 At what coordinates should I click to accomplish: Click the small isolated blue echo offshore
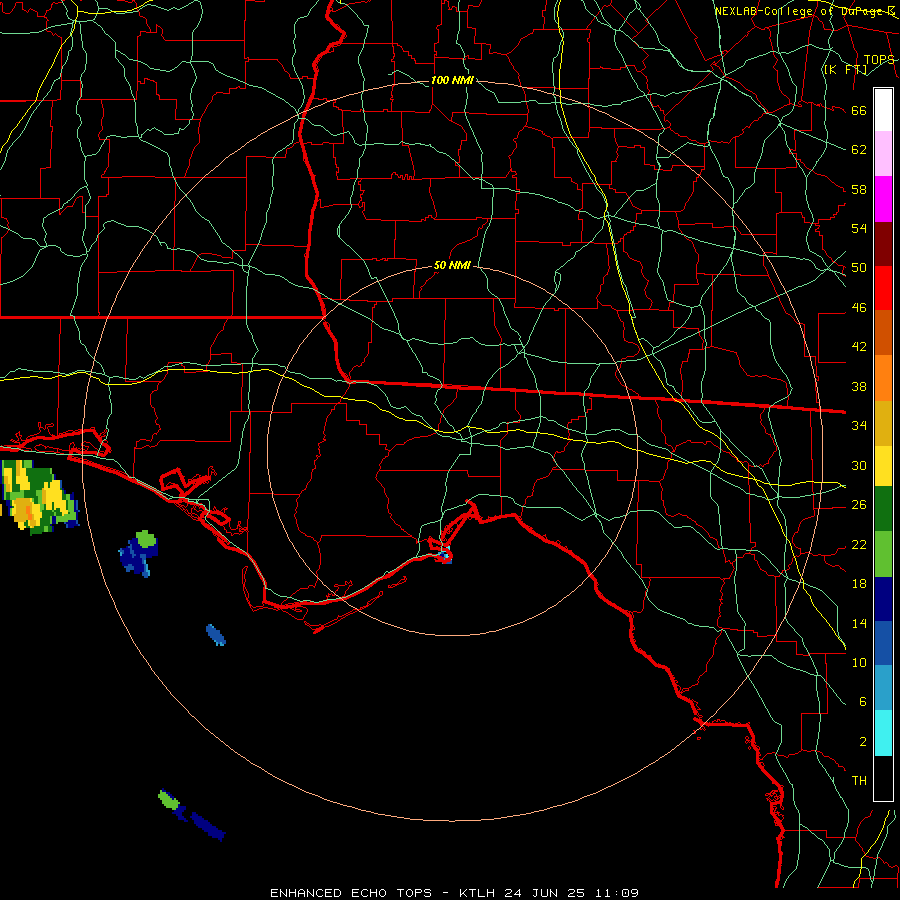coord(216,635)
